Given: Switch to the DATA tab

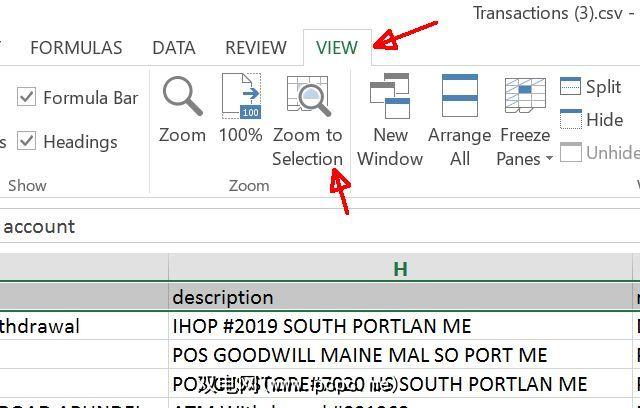Looking at the screenshot, I should coord(174,48).
